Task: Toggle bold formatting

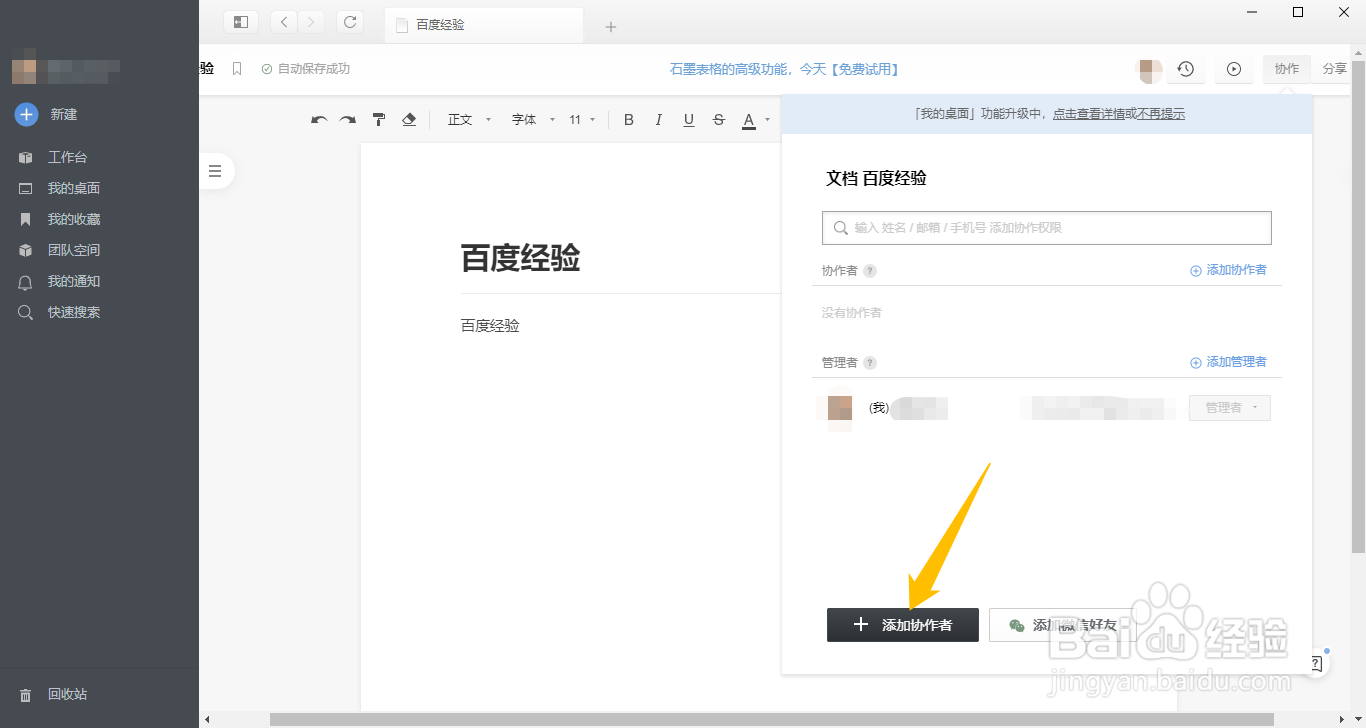Action: pyautogui.click(x=629, y=120)
